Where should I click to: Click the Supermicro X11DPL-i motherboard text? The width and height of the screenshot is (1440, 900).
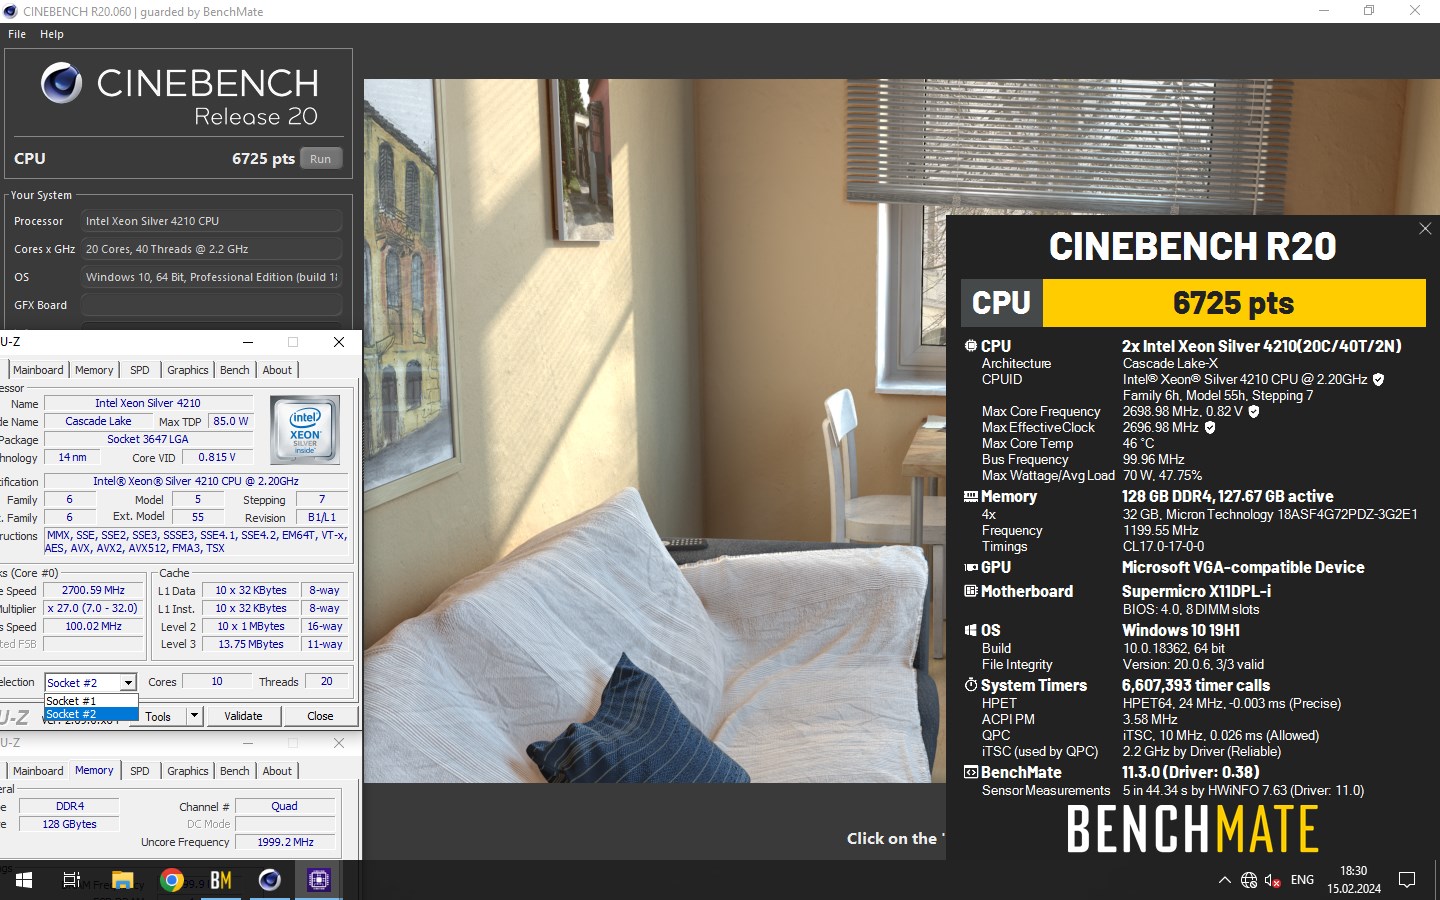[1196, 591]
